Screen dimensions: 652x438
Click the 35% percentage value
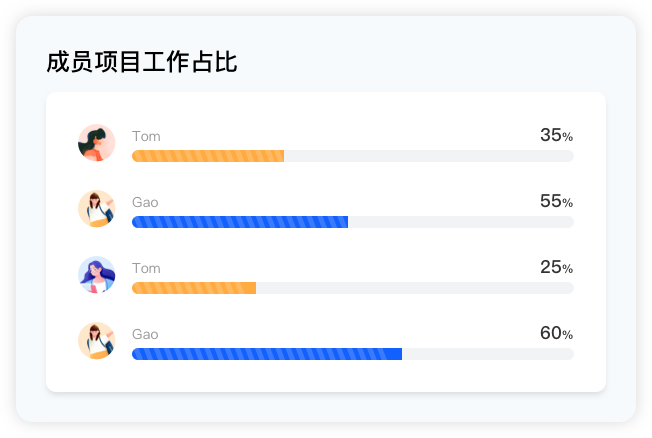[x=556, y=136]
